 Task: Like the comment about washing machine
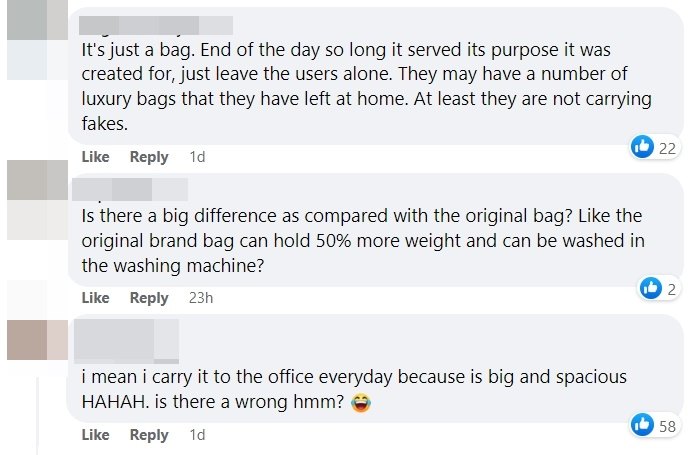95,297
